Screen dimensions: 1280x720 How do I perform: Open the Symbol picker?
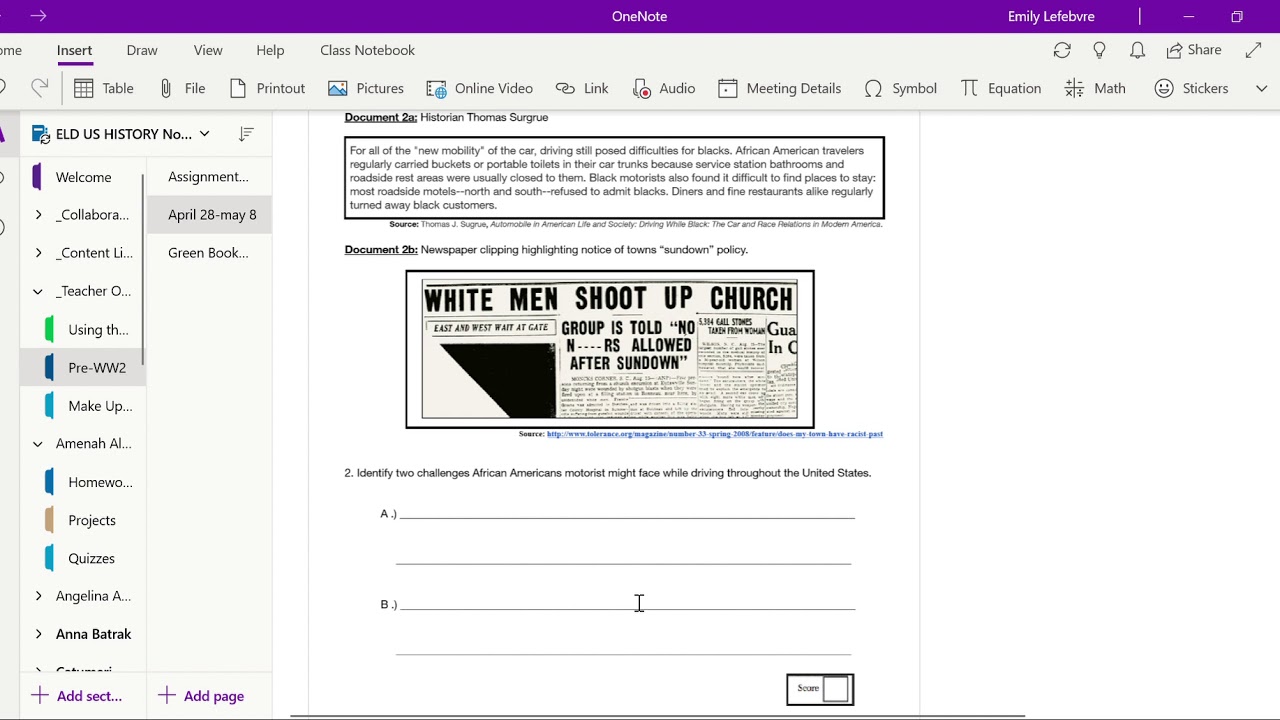[900, 88]
